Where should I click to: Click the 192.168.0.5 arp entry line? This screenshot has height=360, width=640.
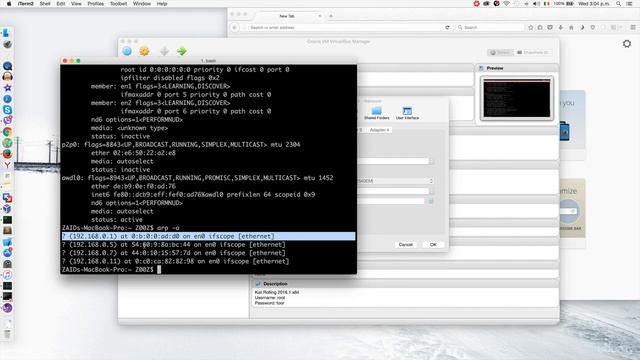coord(173,244)
